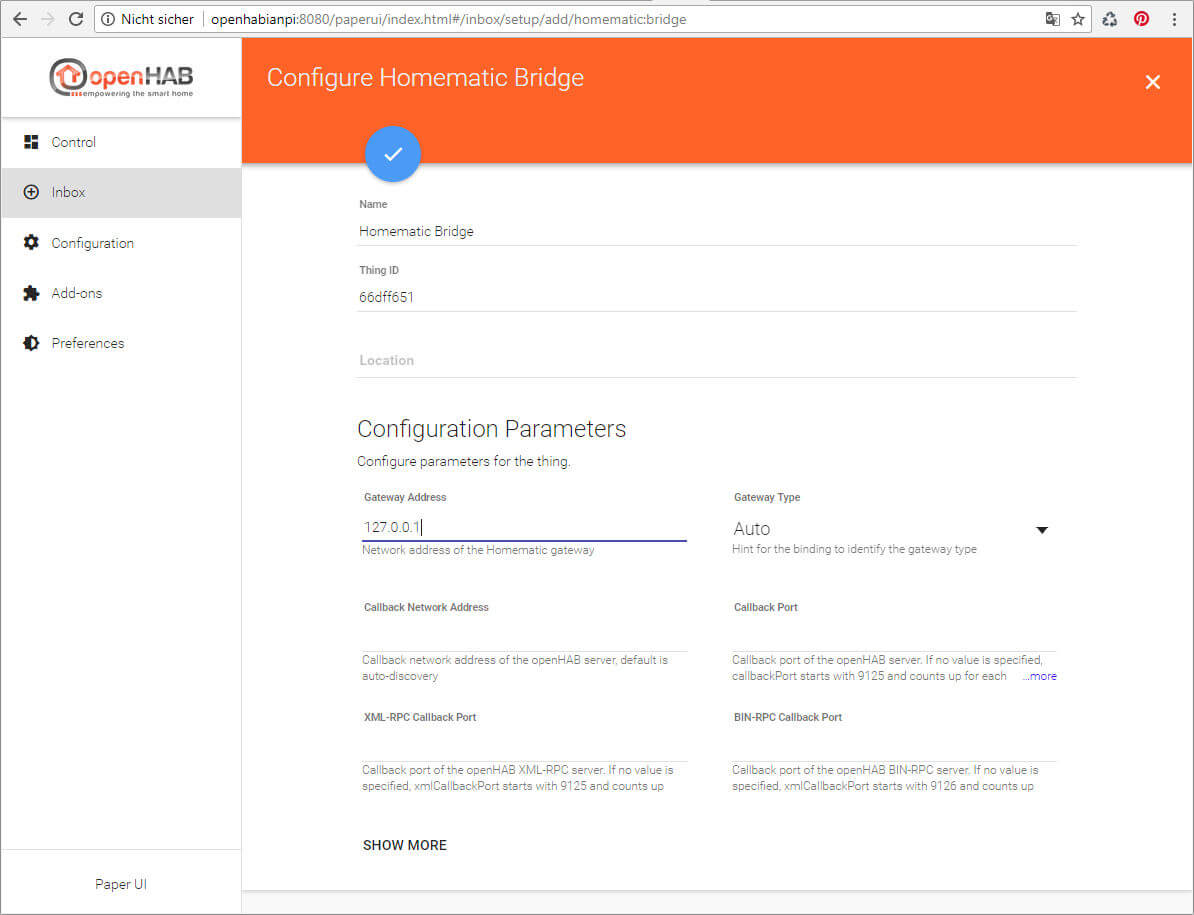The height and width of the screenshot is (915, 1194).
Task: Open Configuration in the sidebar
Action: (121, 243)
